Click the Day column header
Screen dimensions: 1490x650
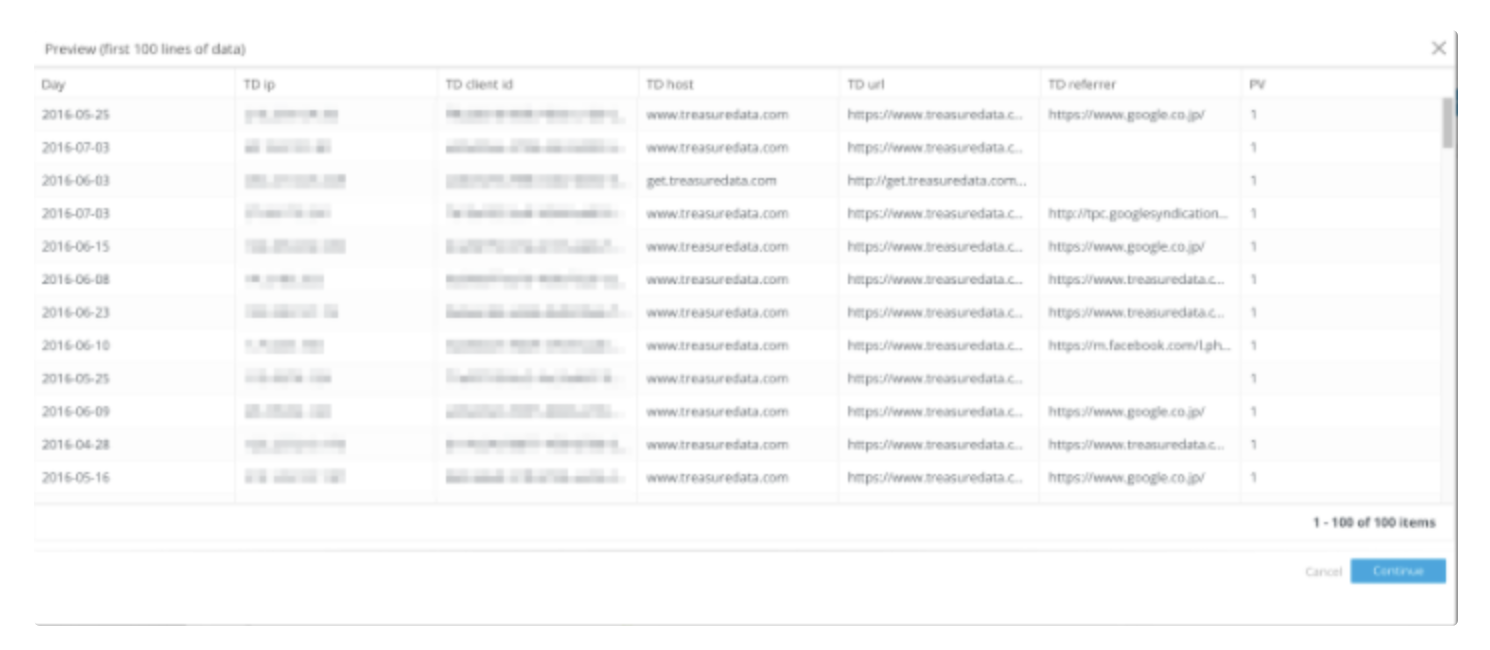54,85
